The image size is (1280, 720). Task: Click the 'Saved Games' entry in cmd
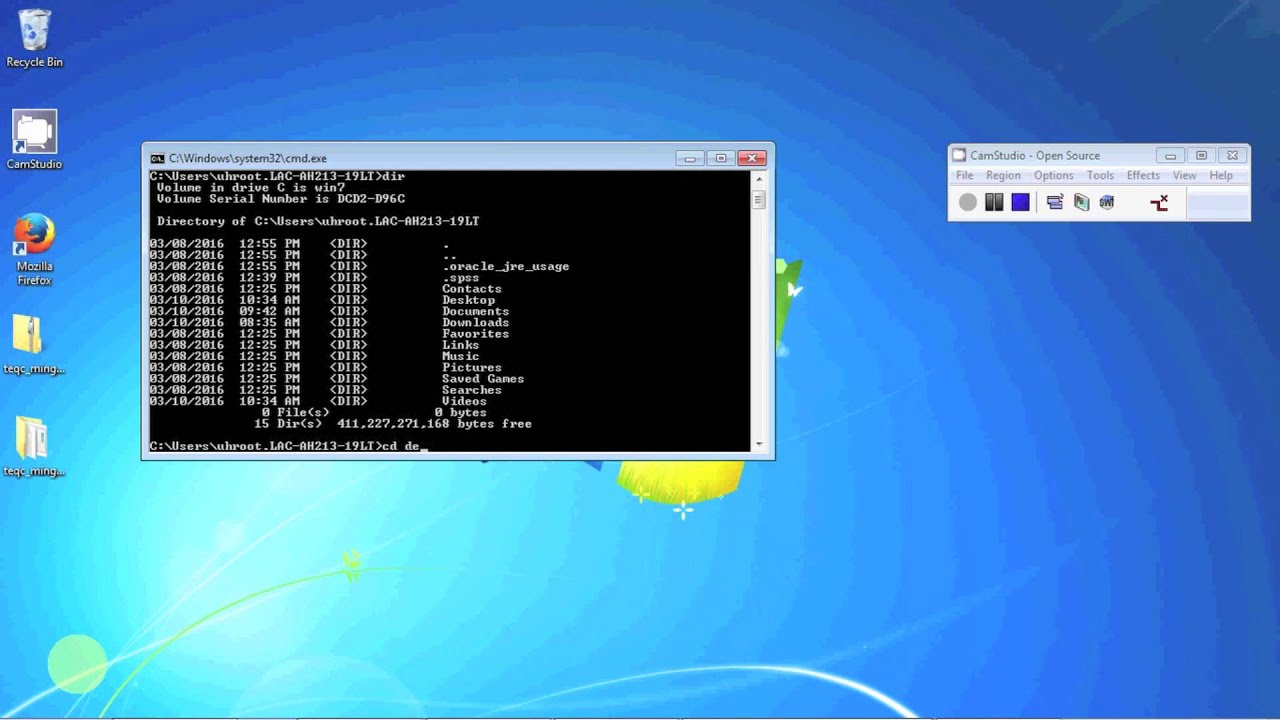click(x=483, y=379)
